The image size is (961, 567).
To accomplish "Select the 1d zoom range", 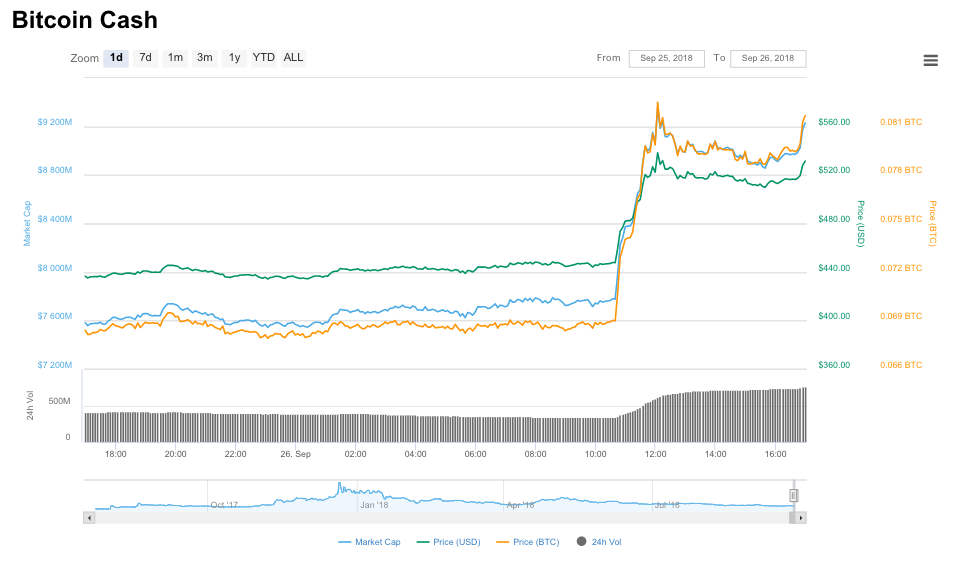I will (x=116, y=58).
